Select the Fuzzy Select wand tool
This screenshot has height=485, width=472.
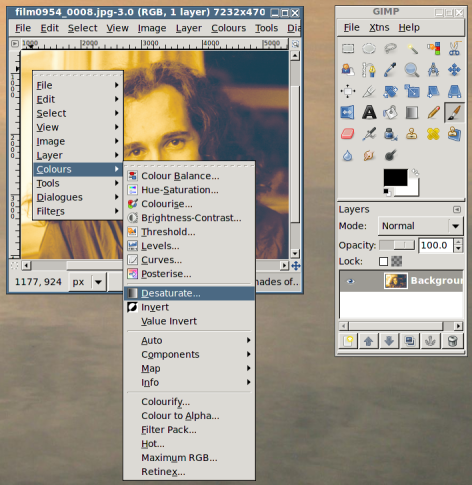(412, 49)
